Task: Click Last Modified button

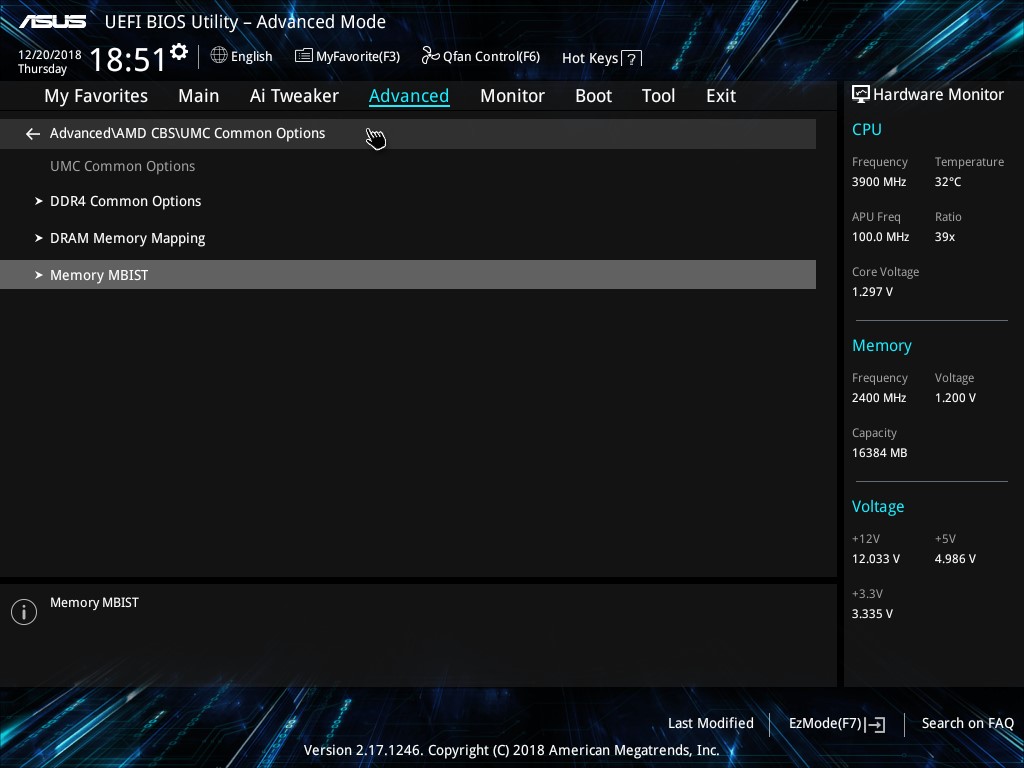Action: click(711, 724)
